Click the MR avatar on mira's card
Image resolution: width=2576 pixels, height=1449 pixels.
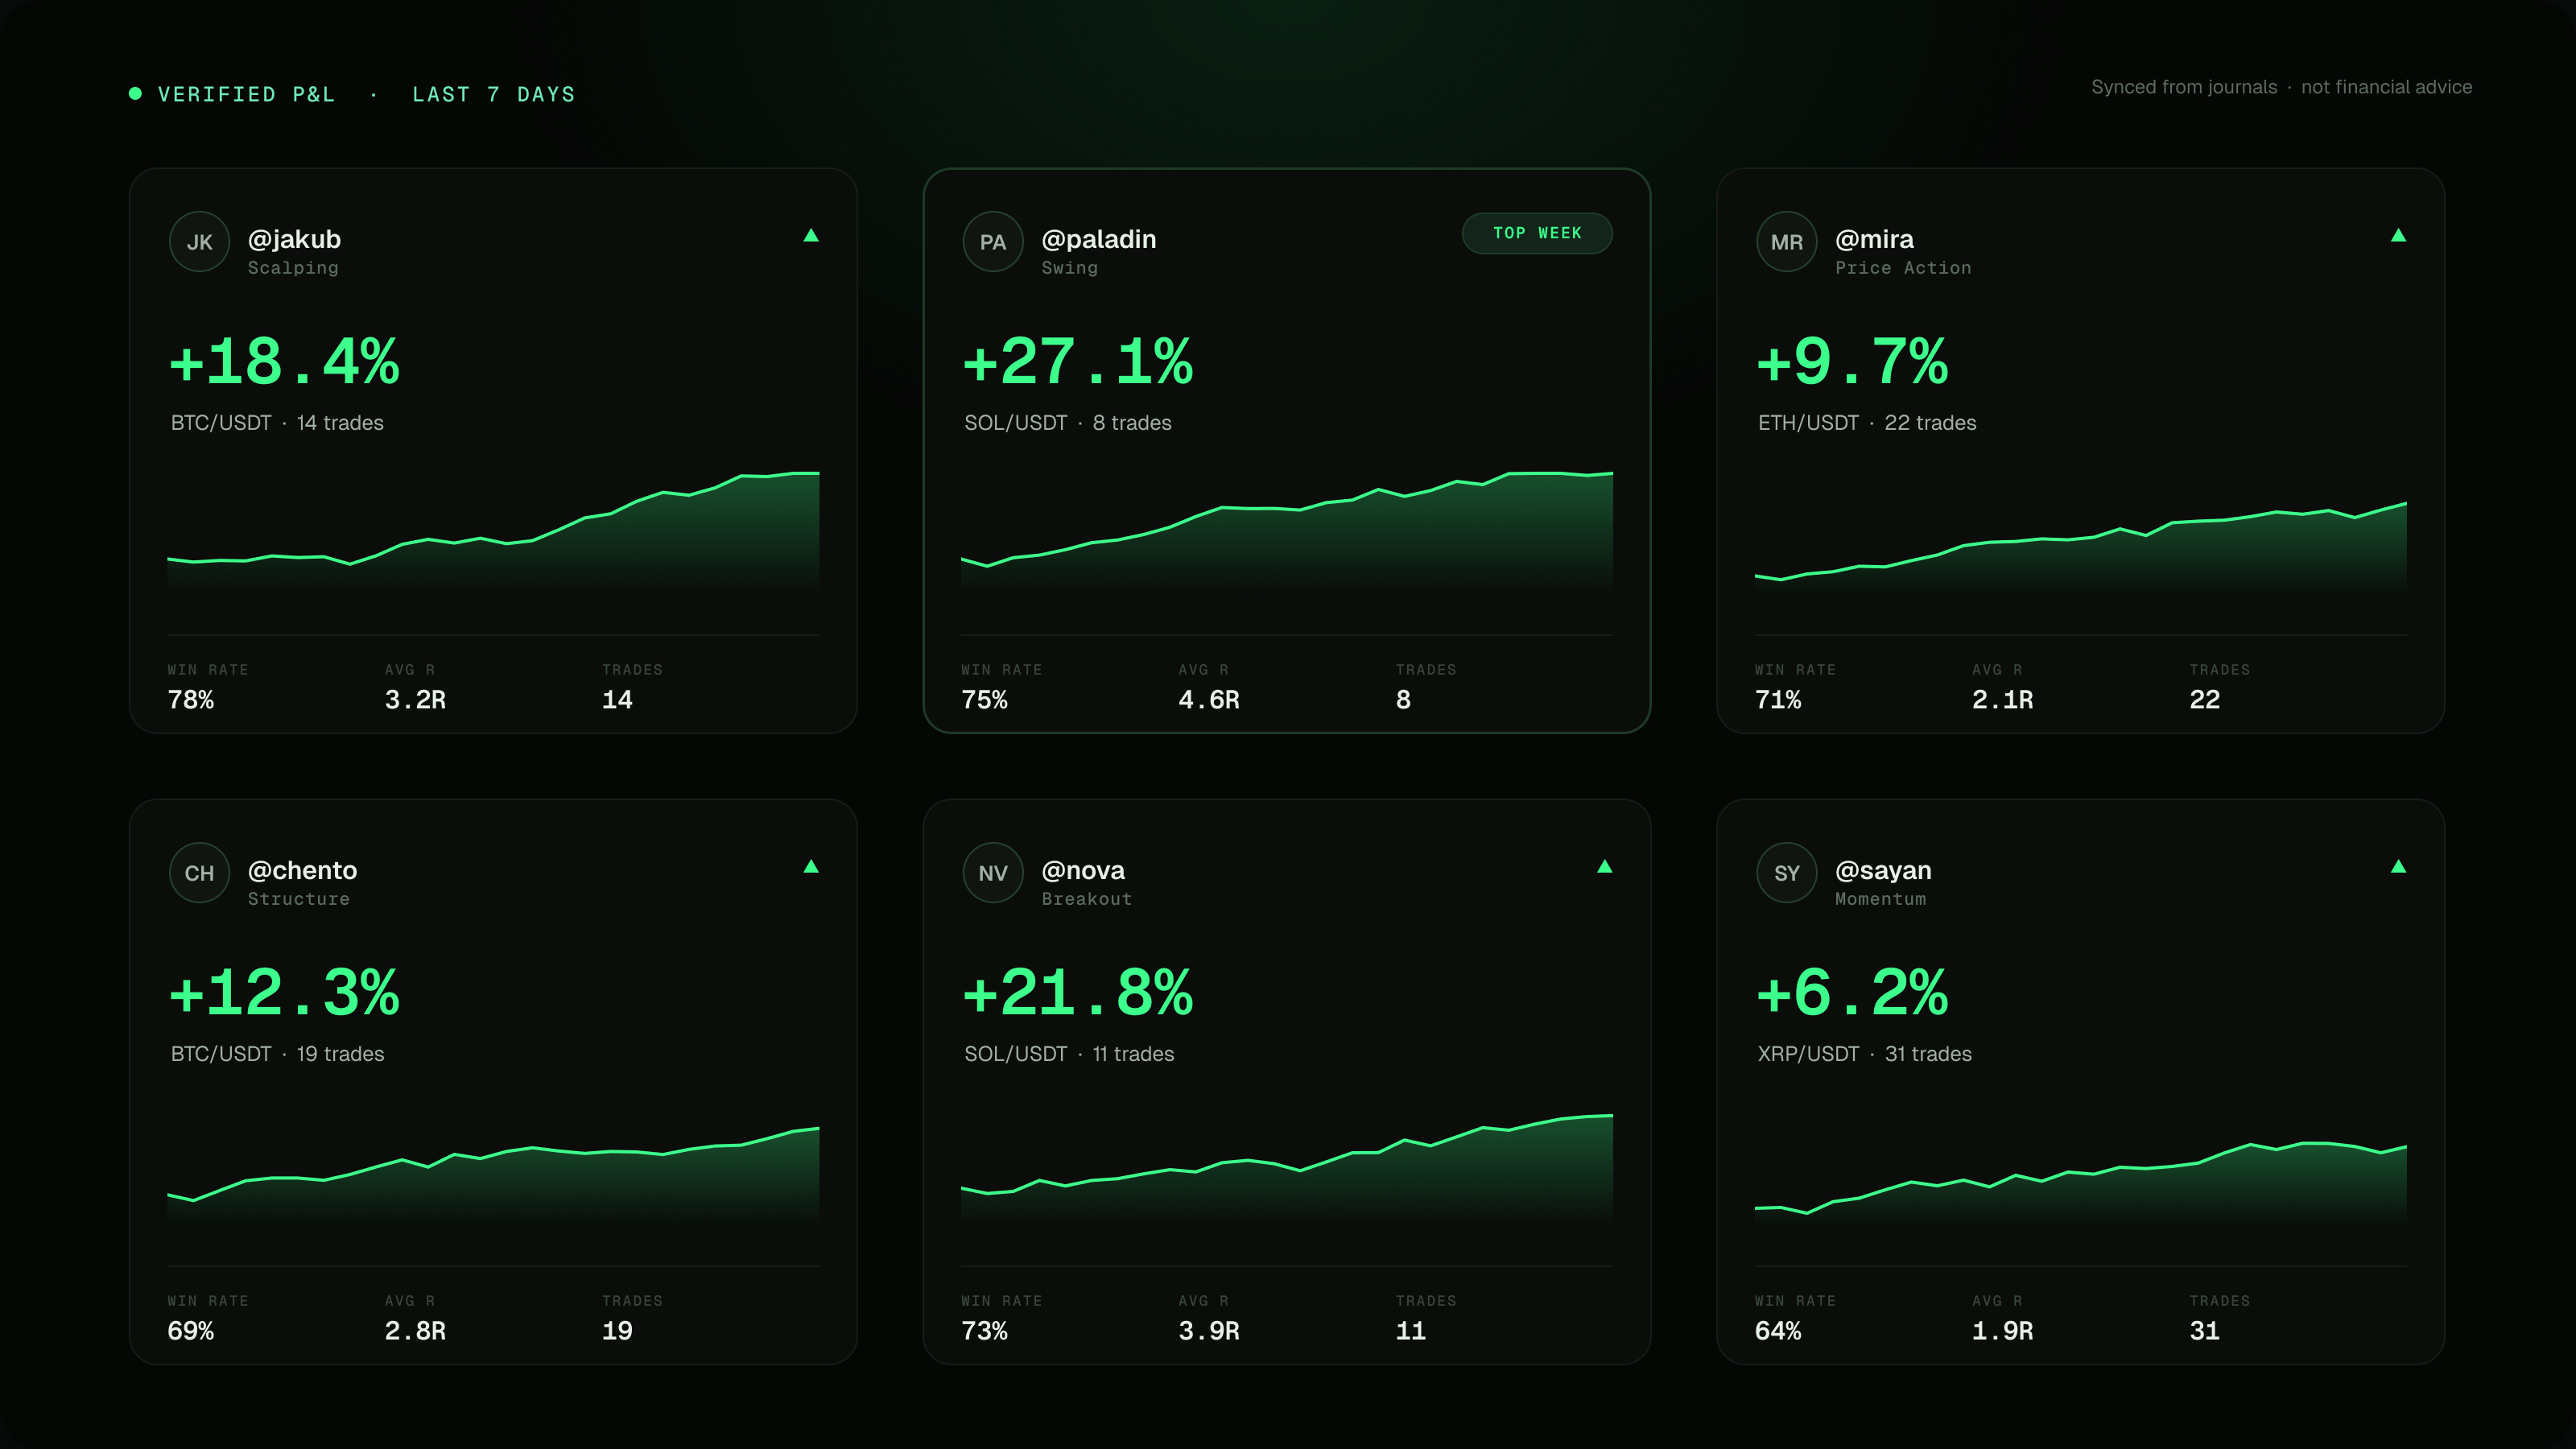click(1787, 242)
